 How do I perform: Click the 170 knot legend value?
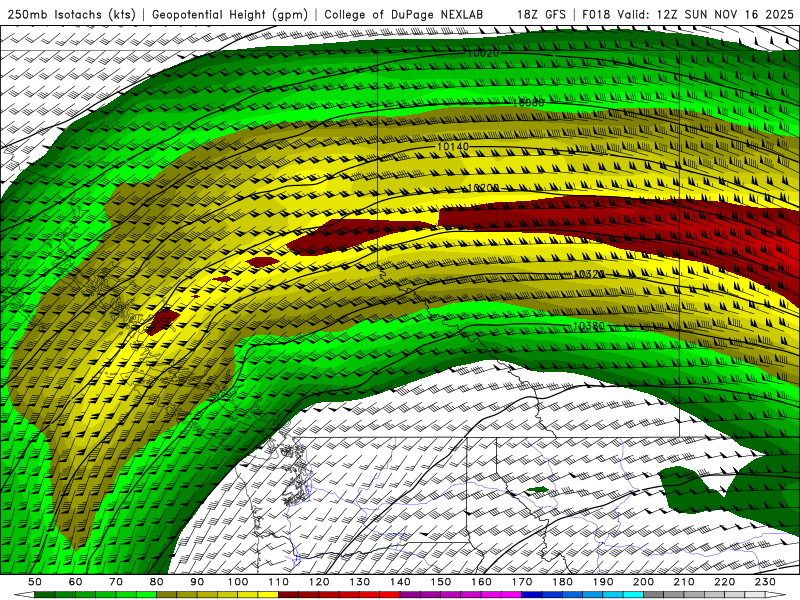pos(522,582)
